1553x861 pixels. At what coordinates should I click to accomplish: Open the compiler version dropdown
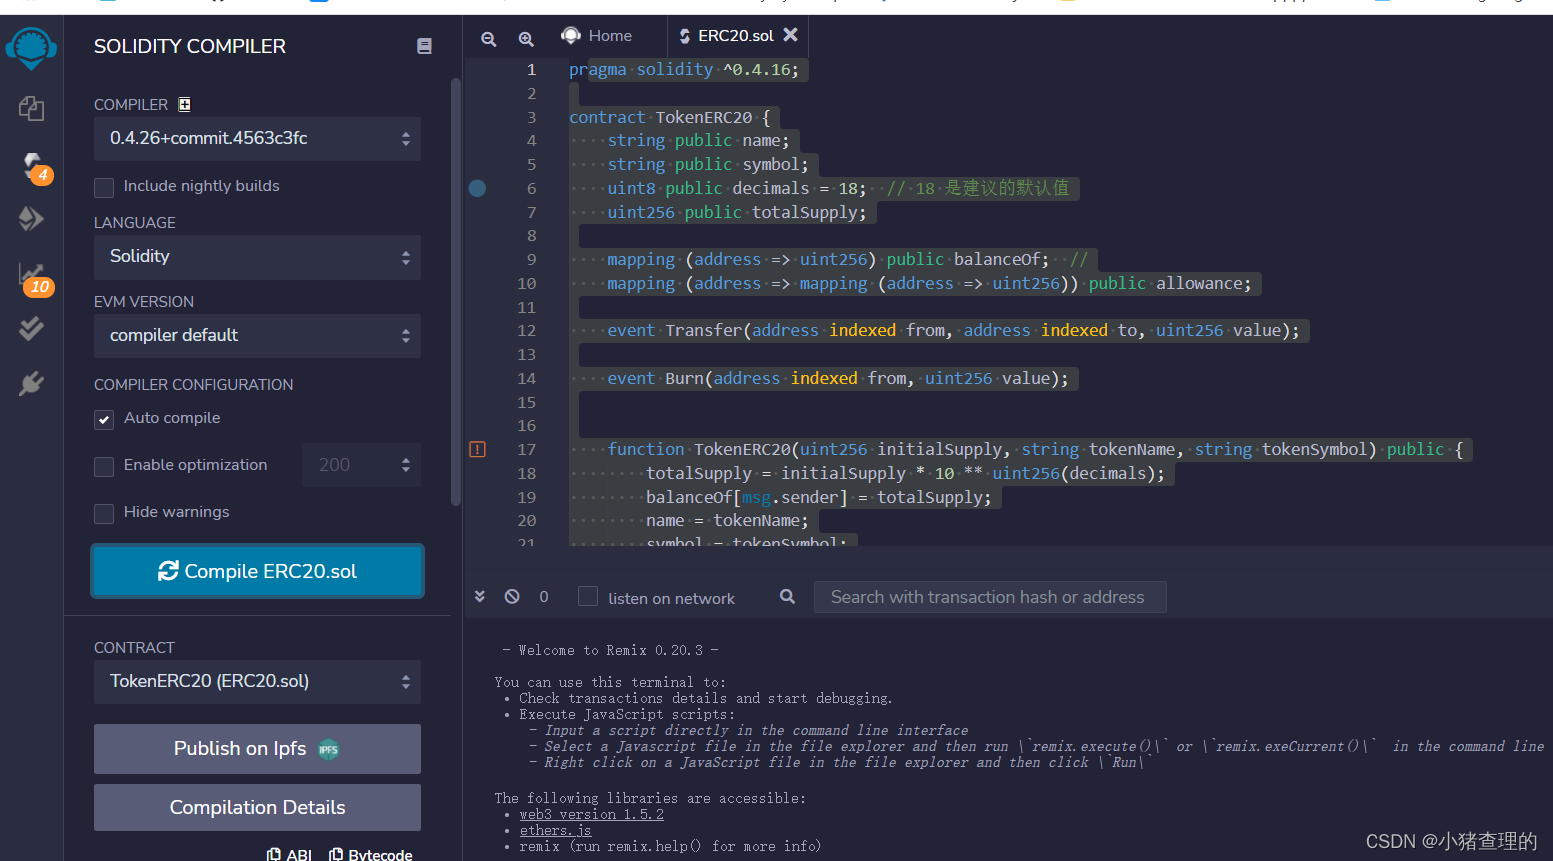coord(257,139)
